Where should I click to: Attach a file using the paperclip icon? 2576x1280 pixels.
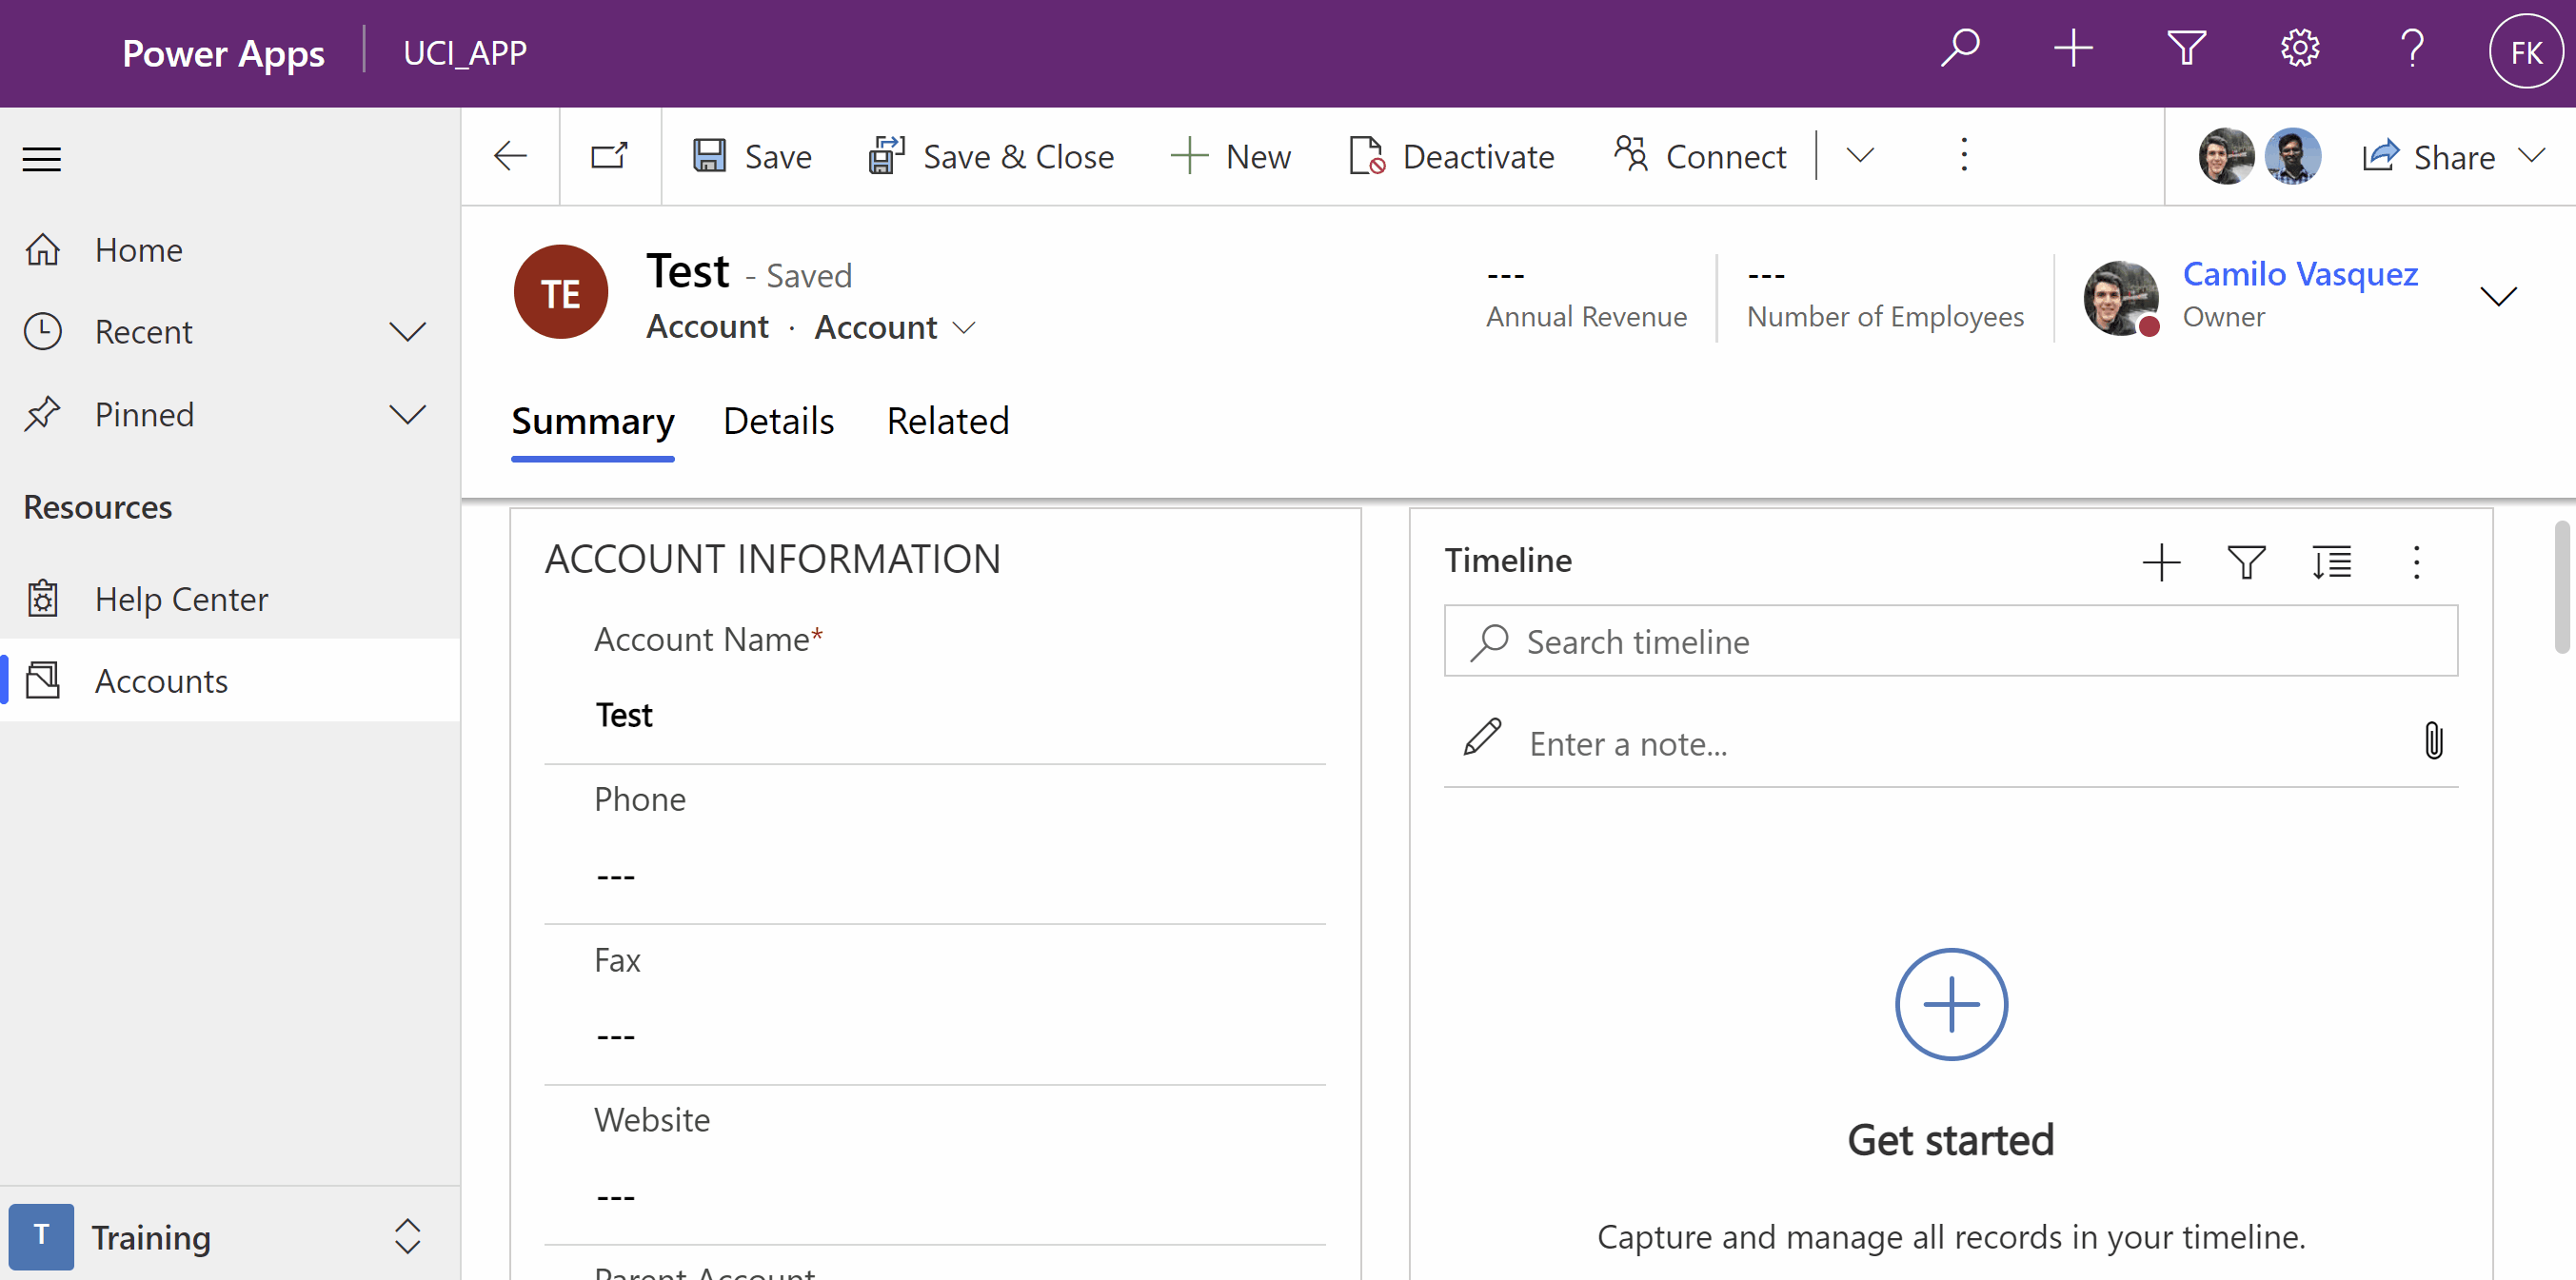tap(2434, 740)
